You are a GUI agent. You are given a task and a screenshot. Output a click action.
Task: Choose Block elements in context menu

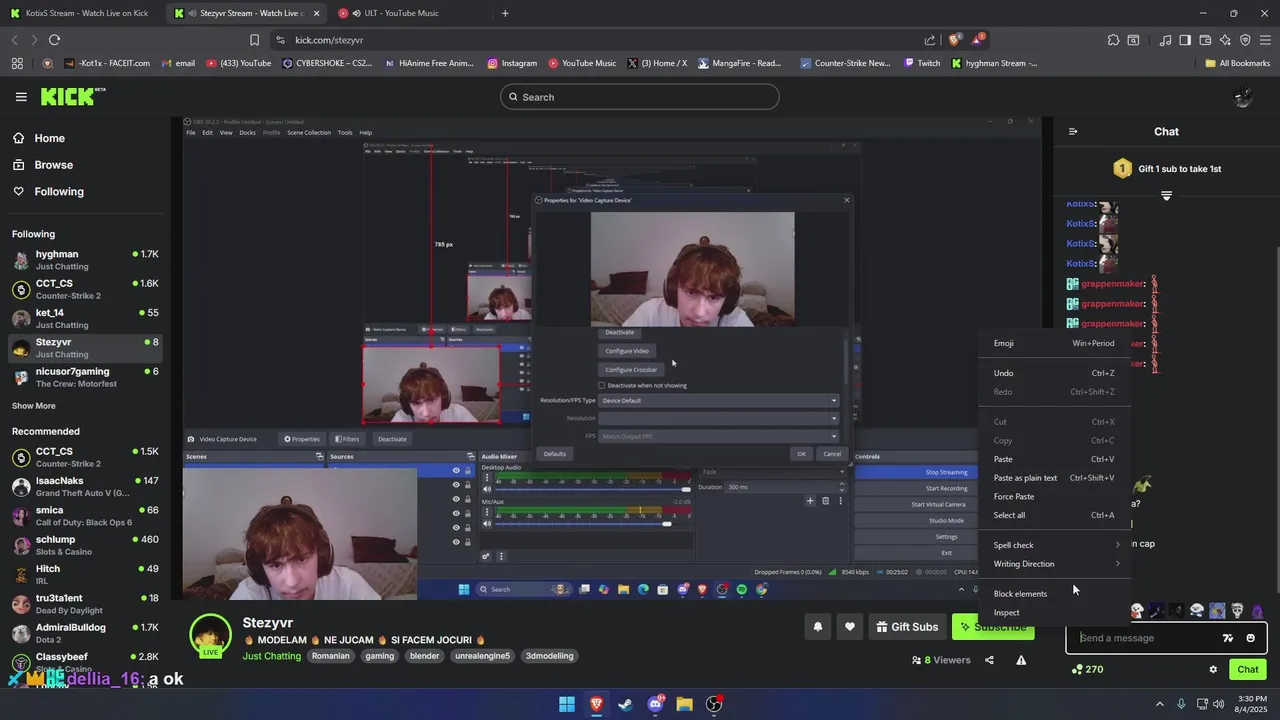[x=1055, y=594]
